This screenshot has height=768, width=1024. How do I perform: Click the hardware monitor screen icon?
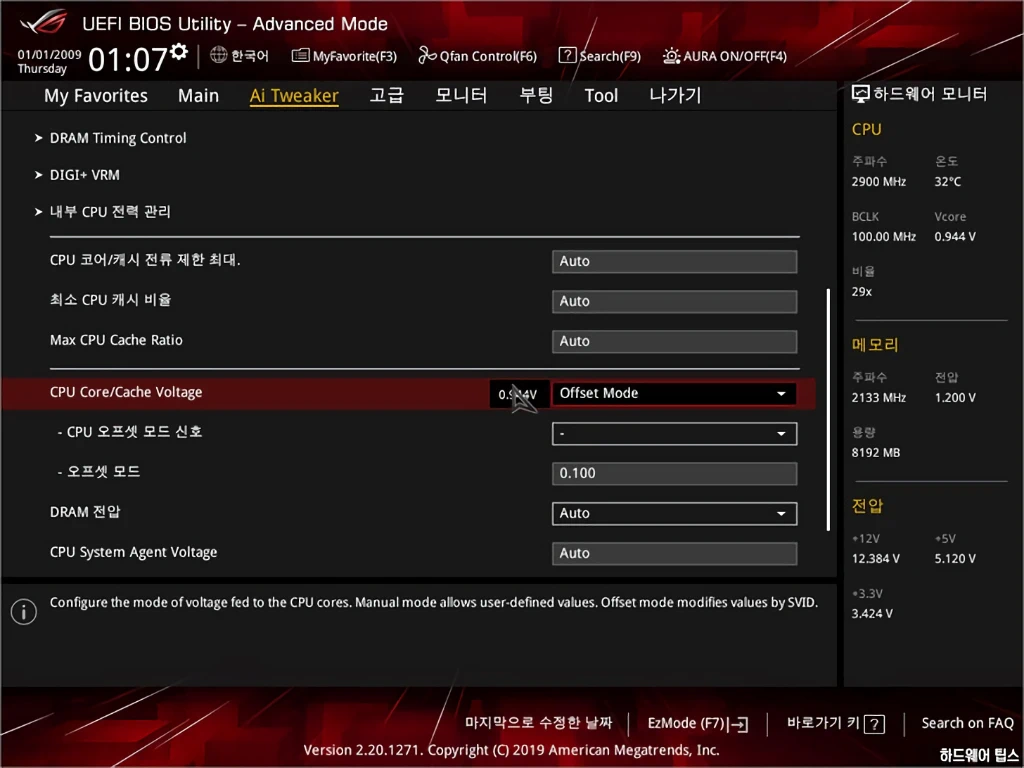tap(861, 94)
